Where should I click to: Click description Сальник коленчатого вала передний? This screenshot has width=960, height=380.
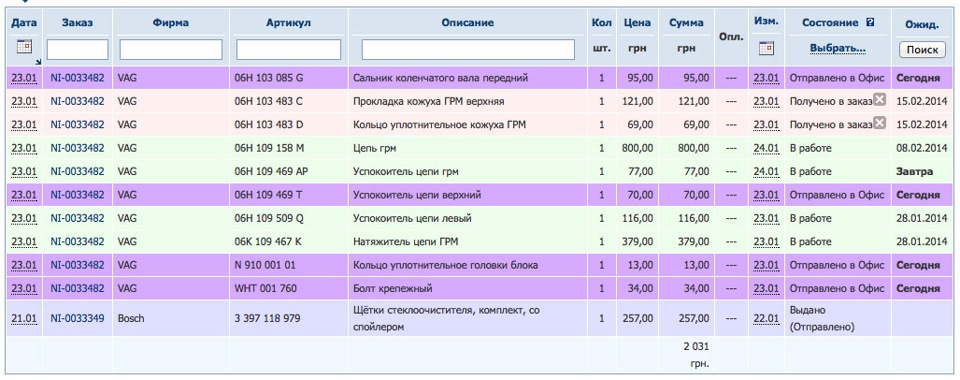(441, 78)
